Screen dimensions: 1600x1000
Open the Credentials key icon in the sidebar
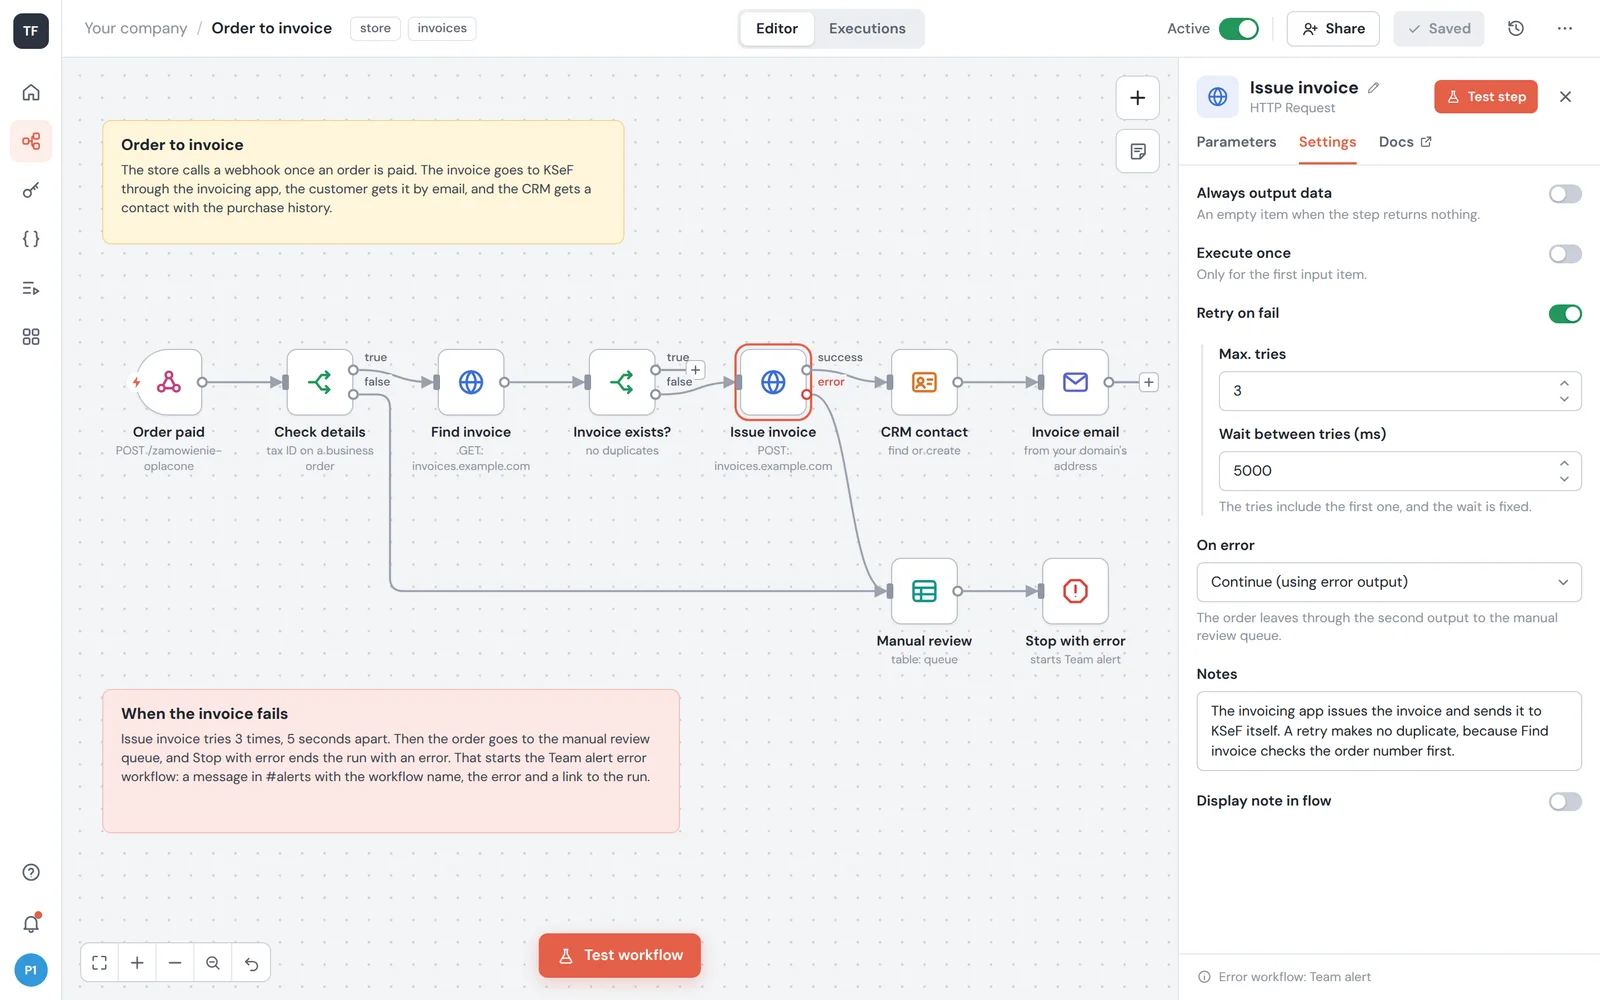[31, 190]
